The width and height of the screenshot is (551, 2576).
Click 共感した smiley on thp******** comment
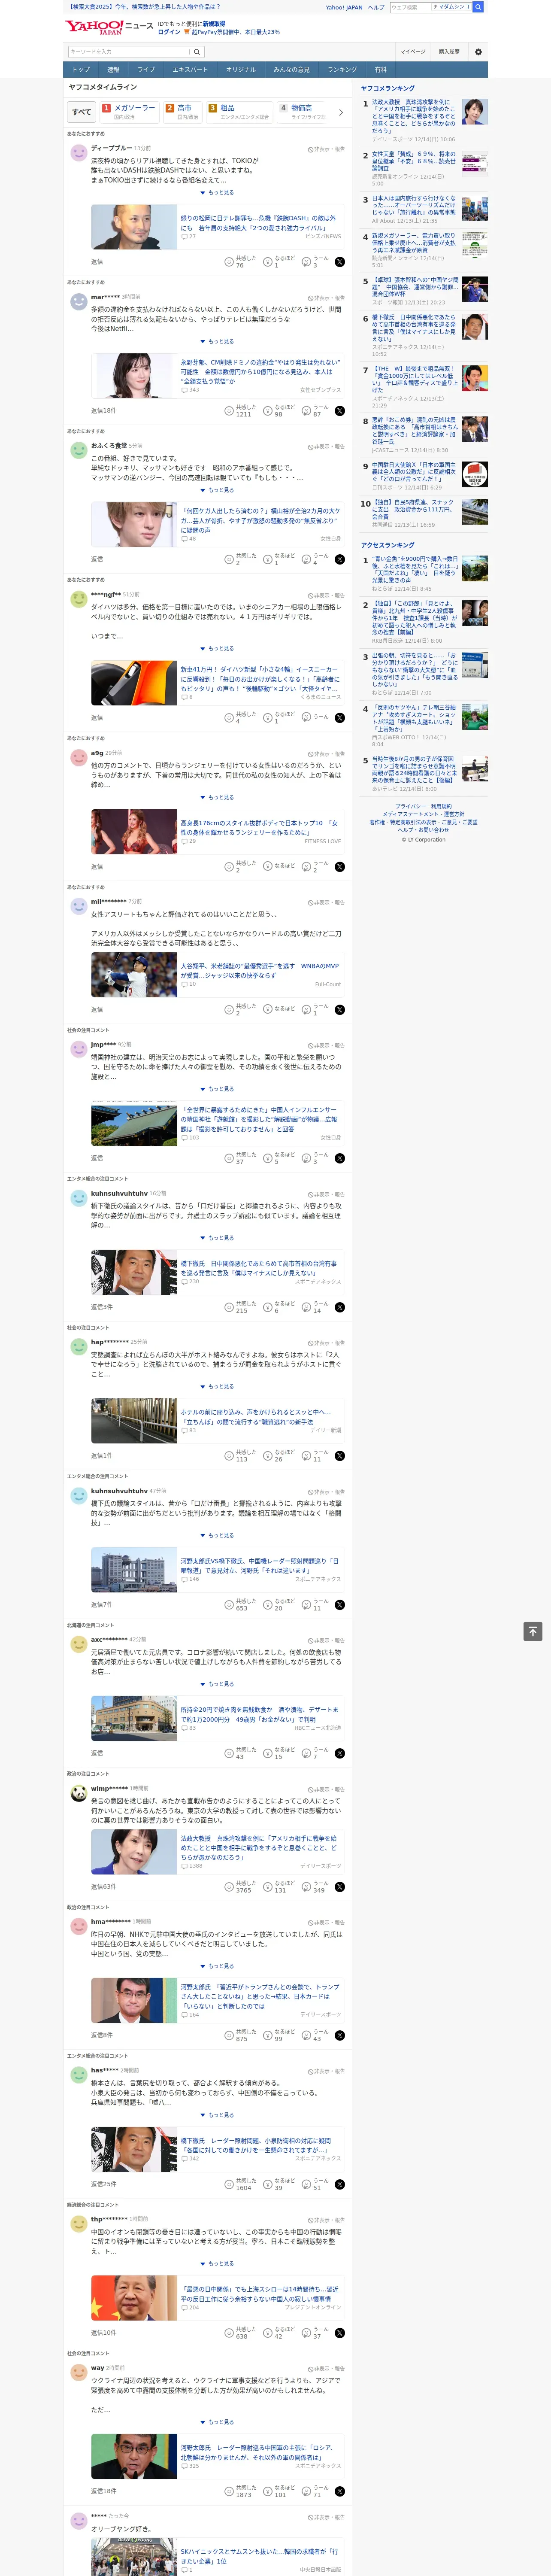229,2333
